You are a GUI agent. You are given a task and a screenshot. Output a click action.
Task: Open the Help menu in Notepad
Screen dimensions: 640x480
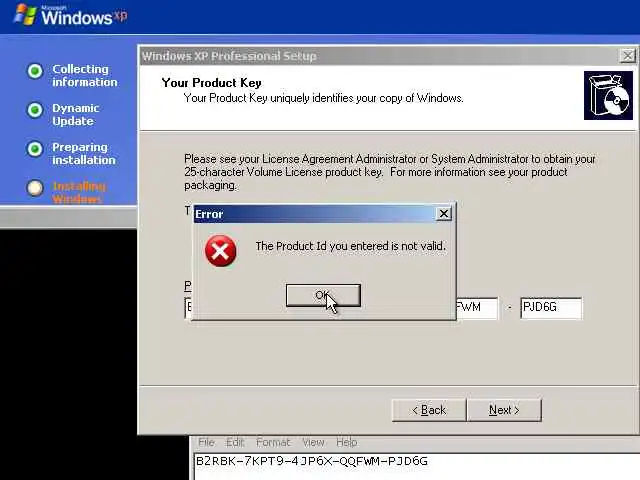tap(347, 442)
